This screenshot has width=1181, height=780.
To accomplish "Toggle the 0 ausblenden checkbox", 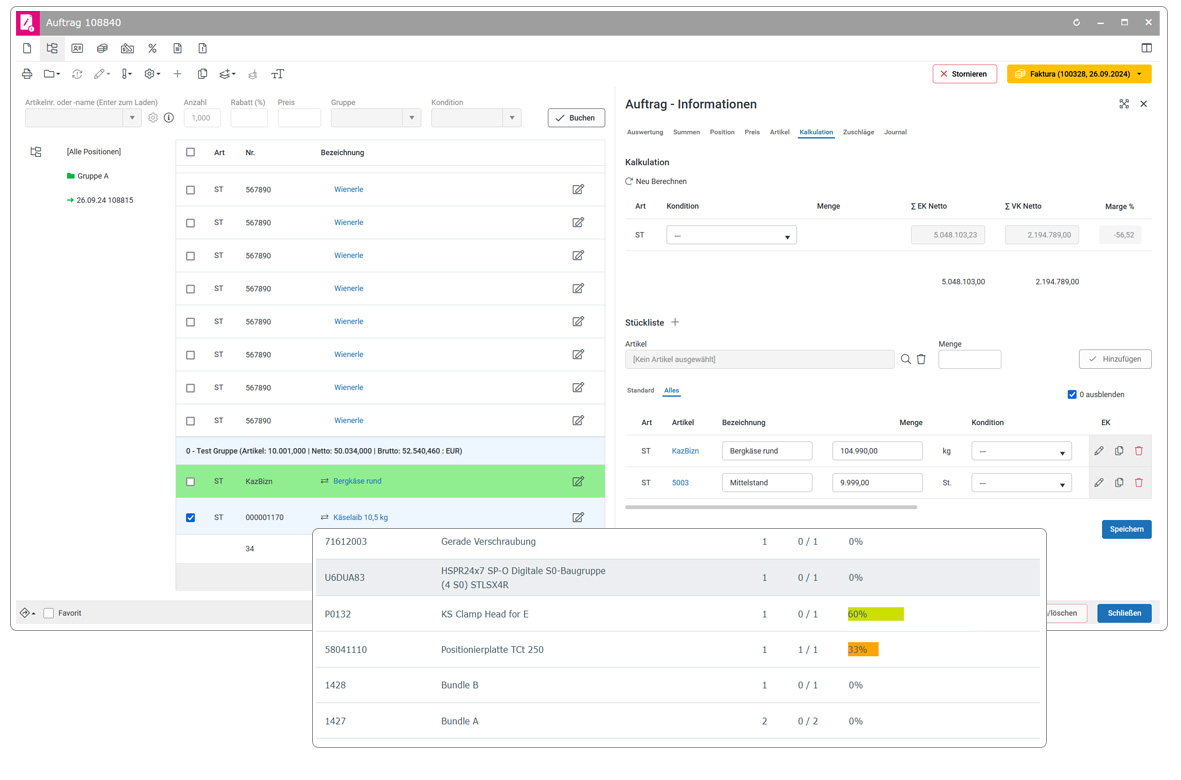I will (x=1072, y=395).
